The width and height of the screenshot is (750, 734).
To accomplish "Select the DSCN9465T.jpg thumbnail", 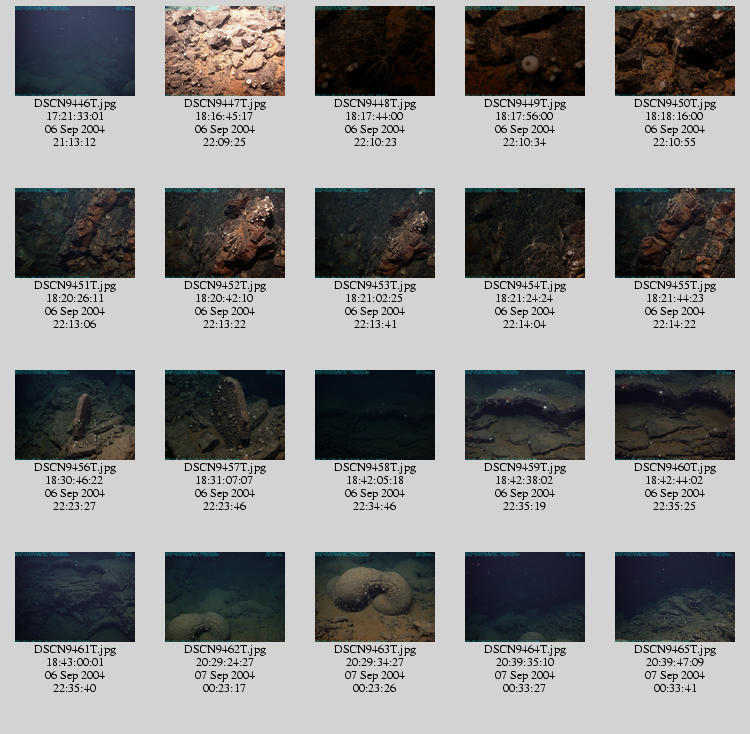I will click(x=675, y=597).
